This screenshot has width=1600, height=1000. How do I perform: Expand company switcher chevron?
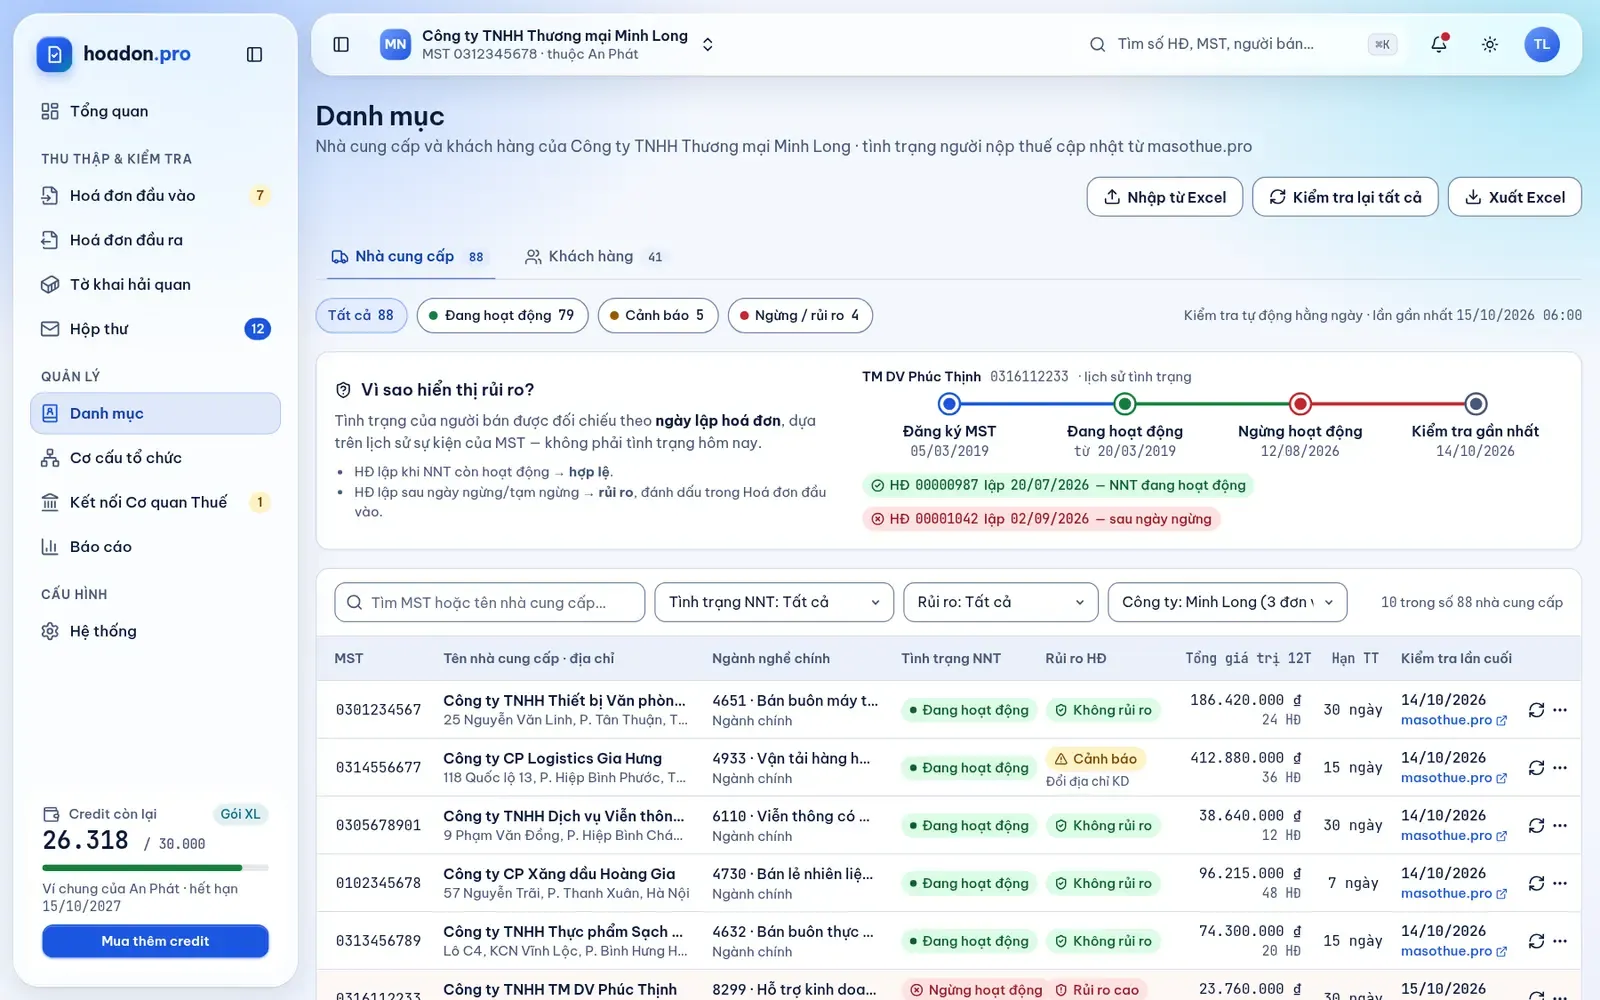708,45
